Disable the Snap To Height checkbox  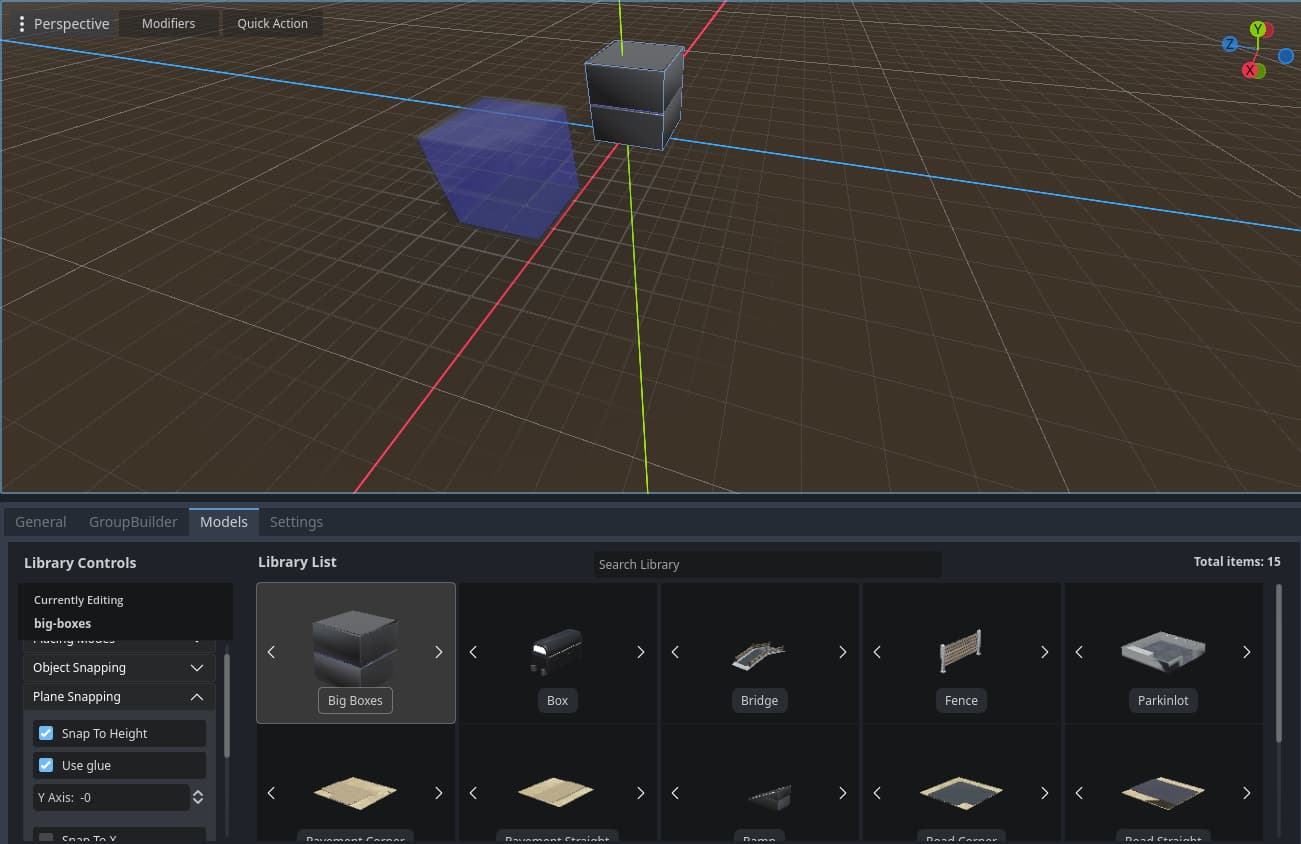[46, 733]
